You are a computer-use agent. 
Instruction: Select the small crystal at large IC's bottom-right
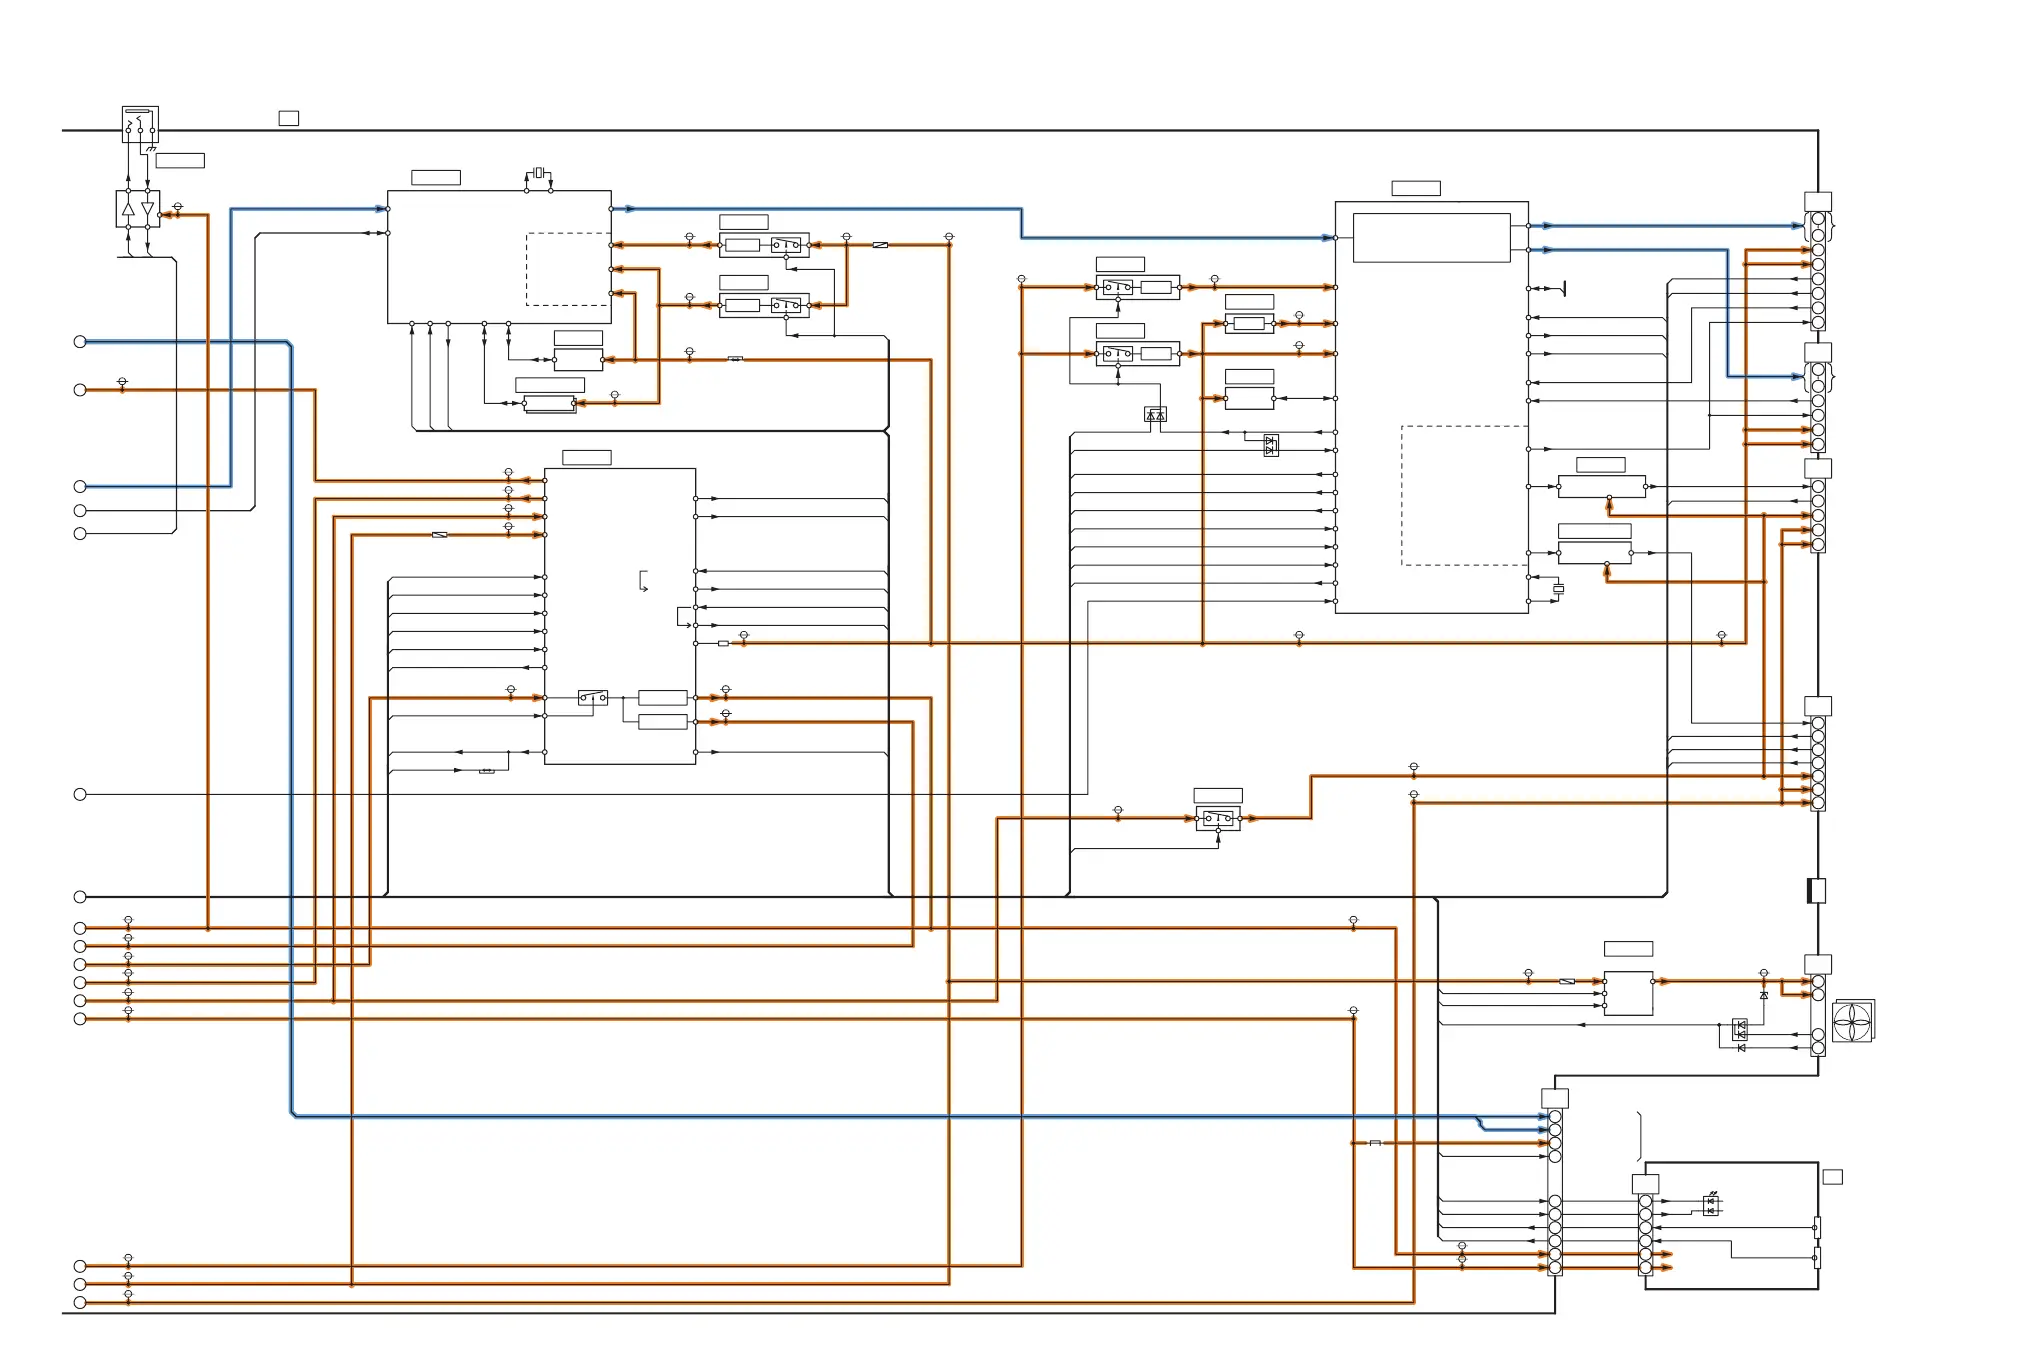click(1558, 589)
